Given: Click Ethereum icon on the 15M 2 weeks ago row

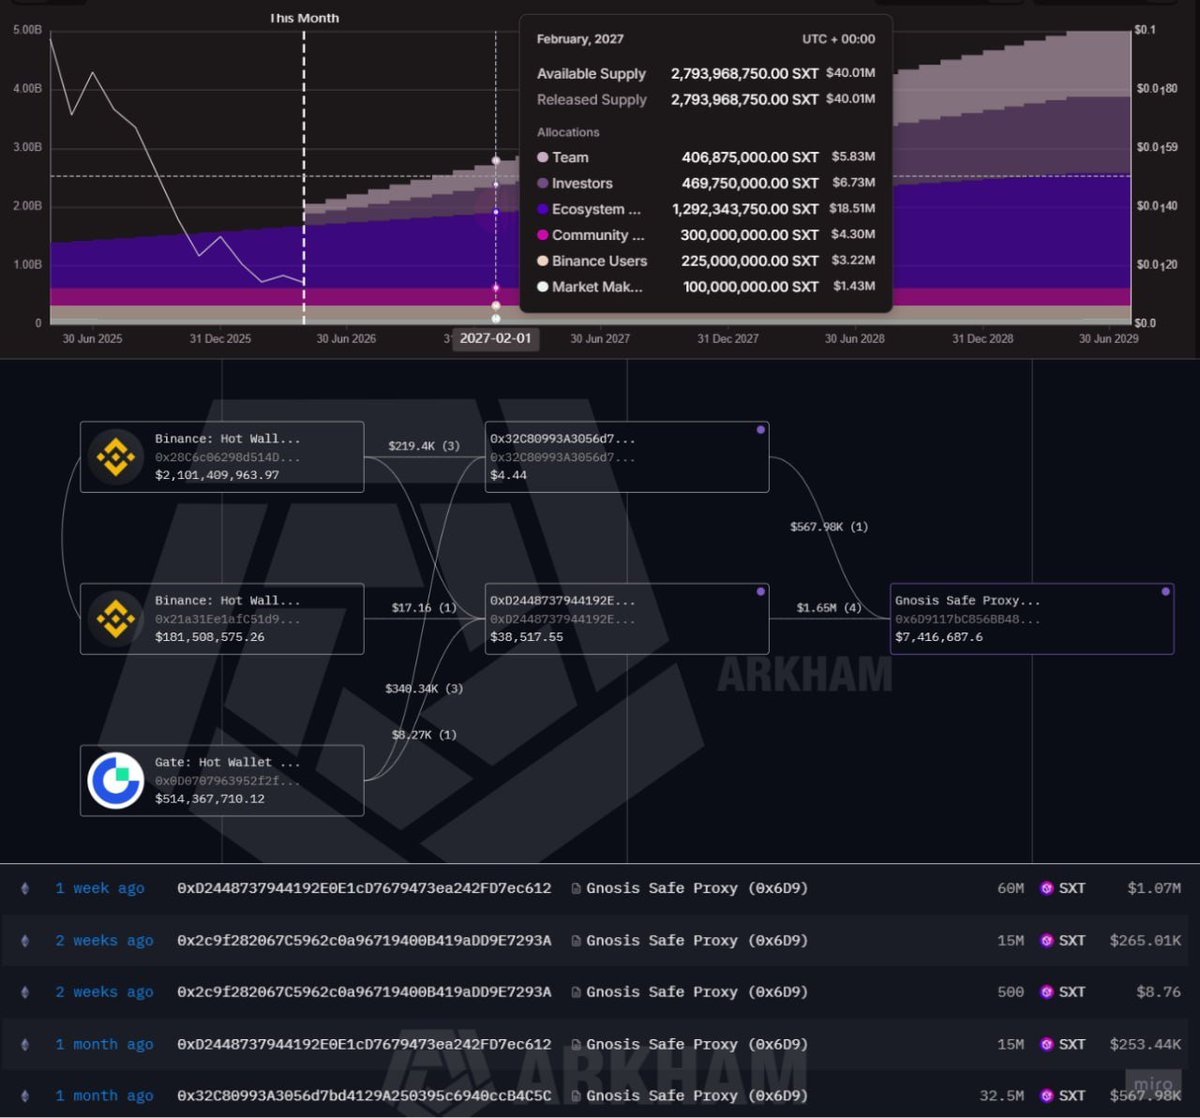Looking at the screenshot, I should click(x=25, y=940).
